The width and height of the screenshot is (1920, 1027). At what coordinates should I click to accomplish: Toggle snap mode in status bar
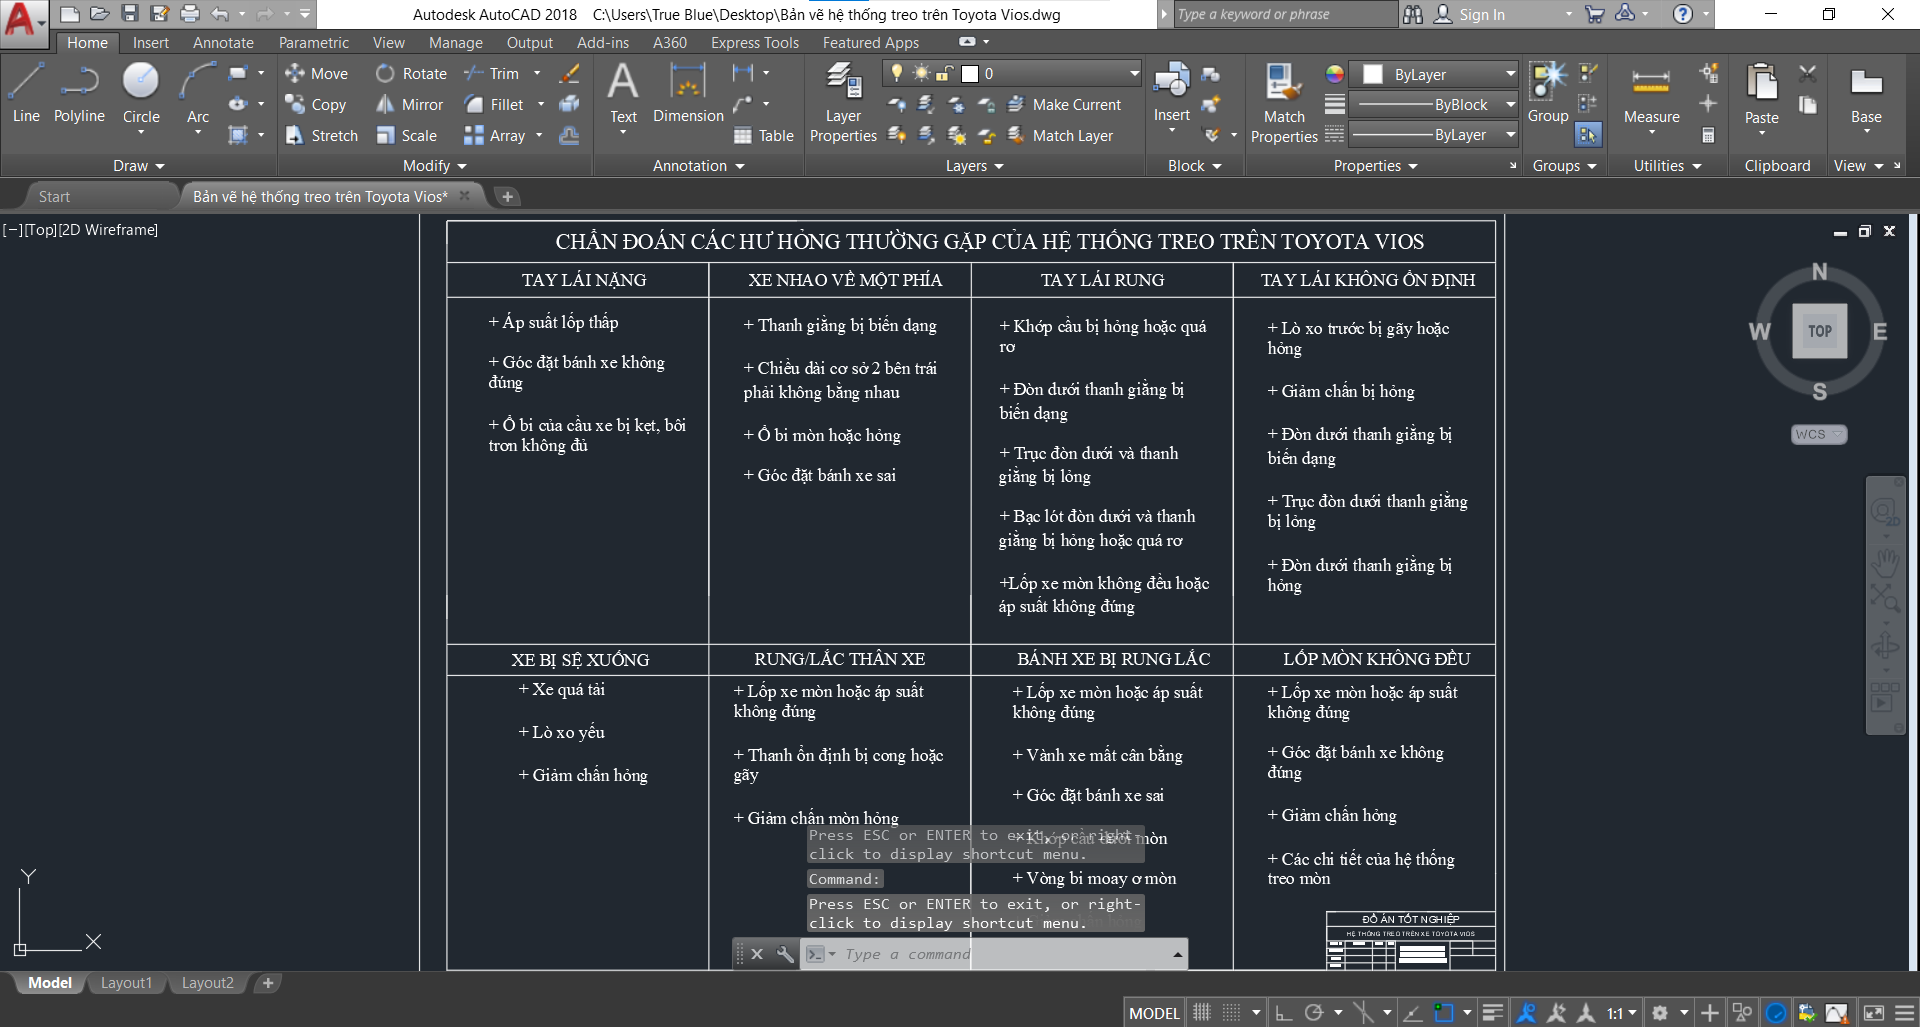[1232, 1013]
